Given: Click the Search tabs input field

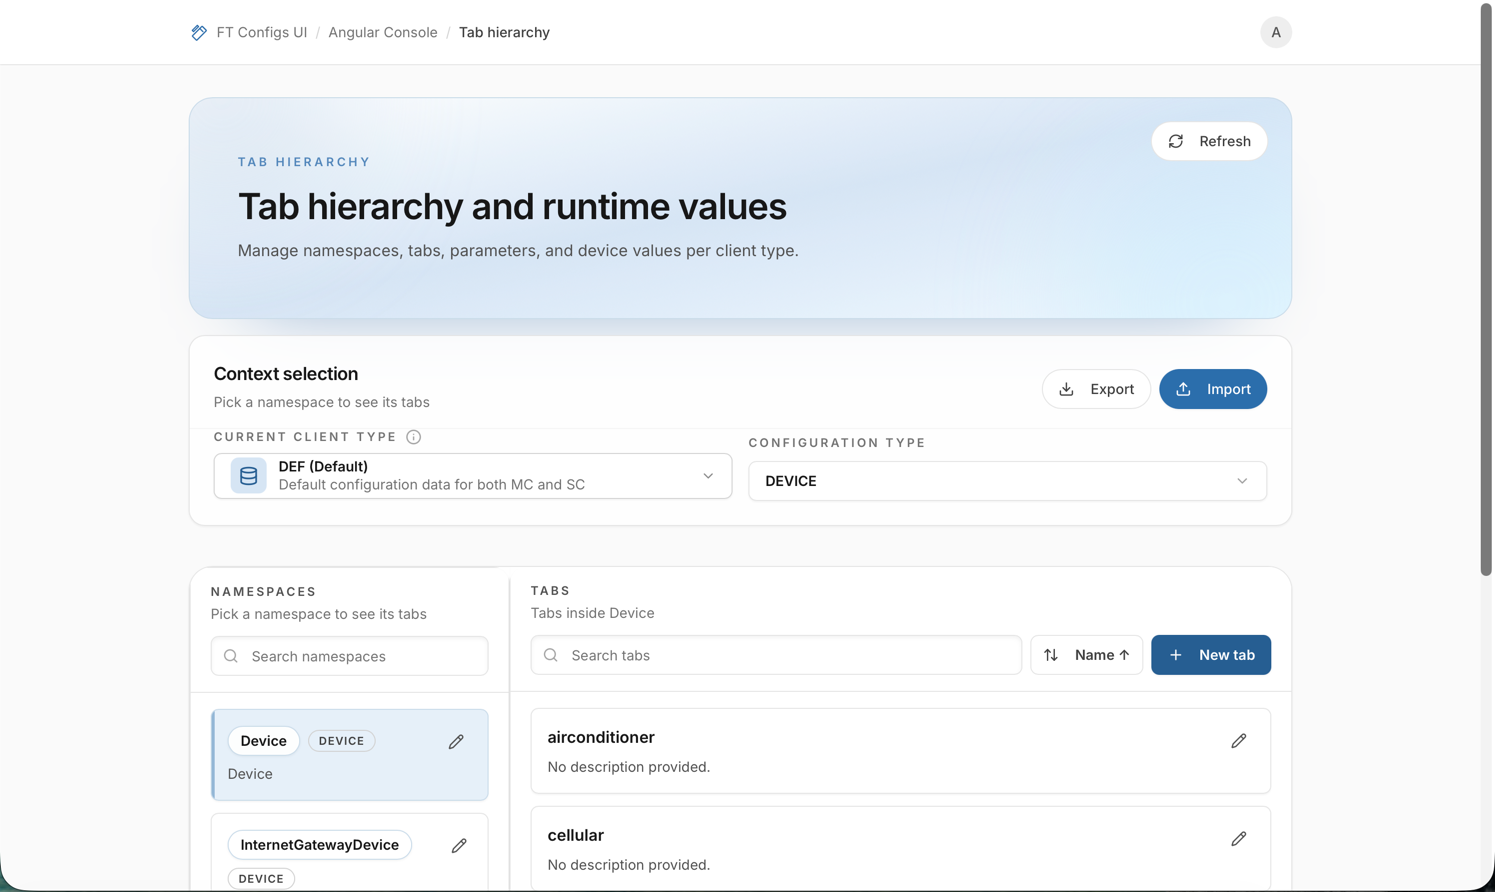Looking at the screenshot, I should pyautogui.click(x=776, y=655).
